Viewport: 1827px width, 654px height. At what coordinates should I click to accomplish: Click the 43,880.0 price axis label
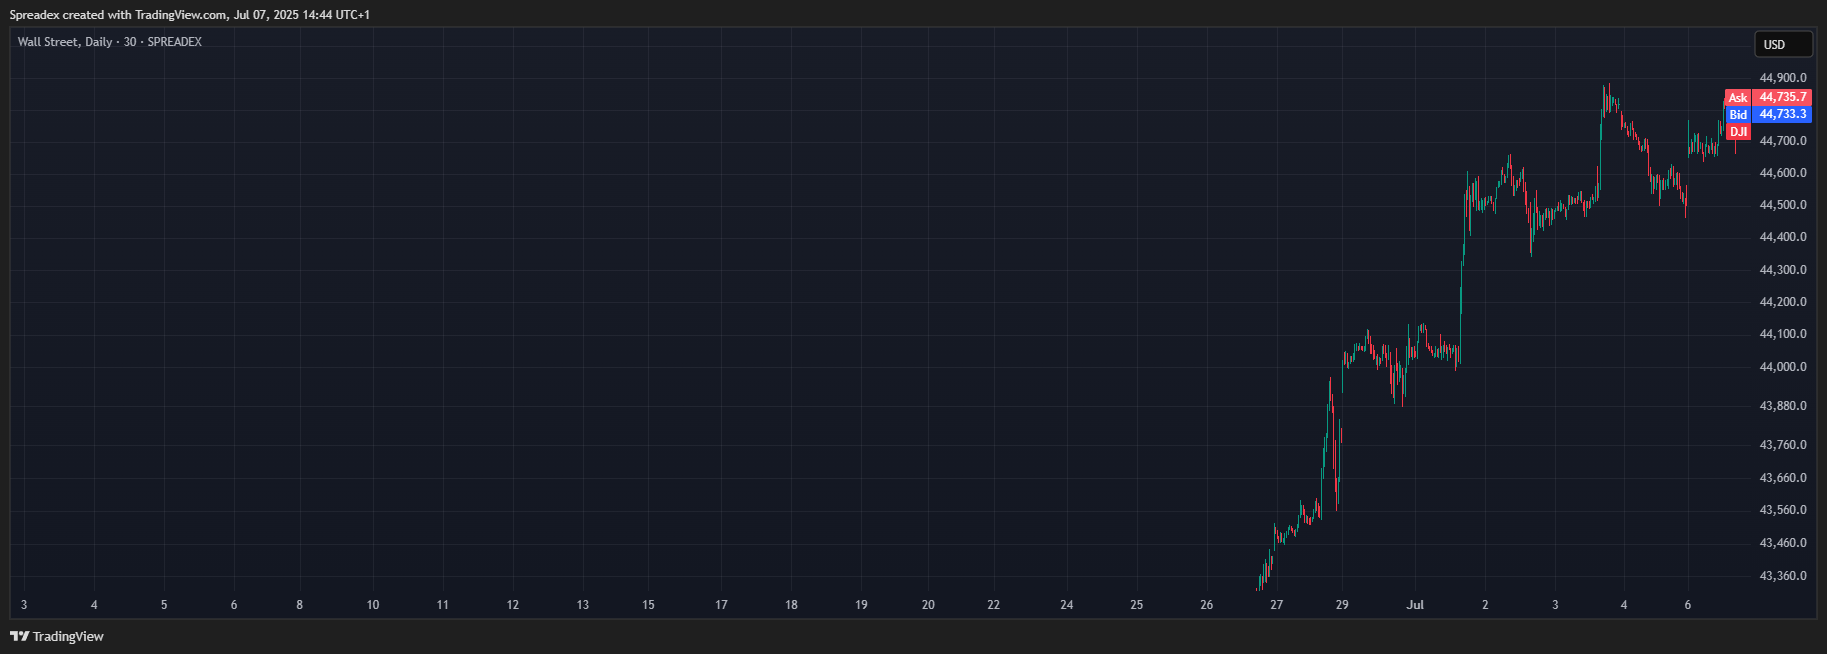point(1783,406)
